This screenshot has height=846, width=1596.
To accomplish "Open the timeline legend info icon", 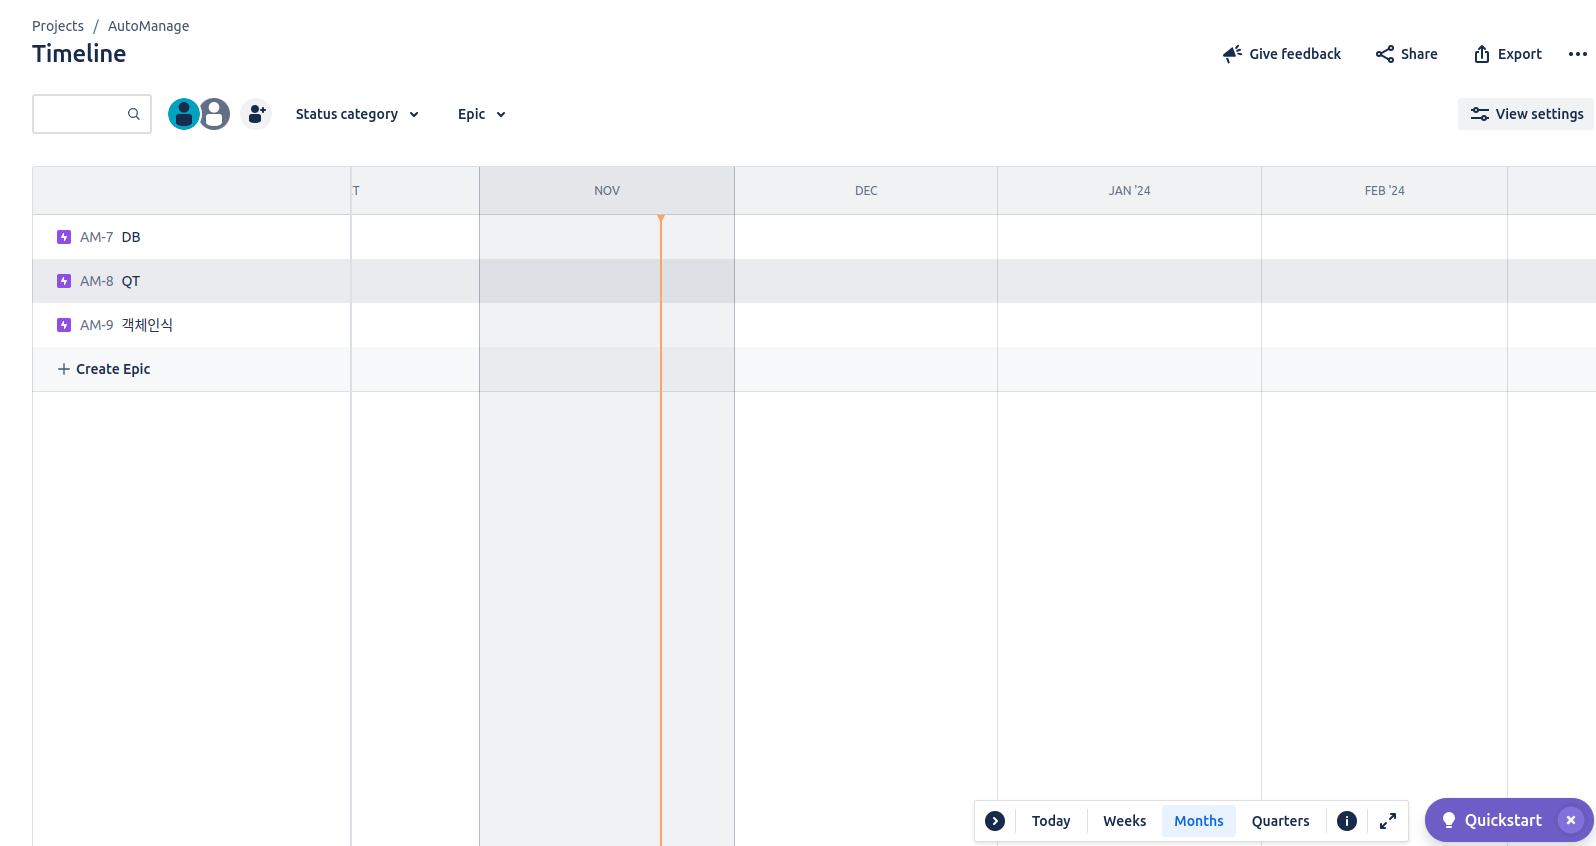I will (x=1347, y=821).
